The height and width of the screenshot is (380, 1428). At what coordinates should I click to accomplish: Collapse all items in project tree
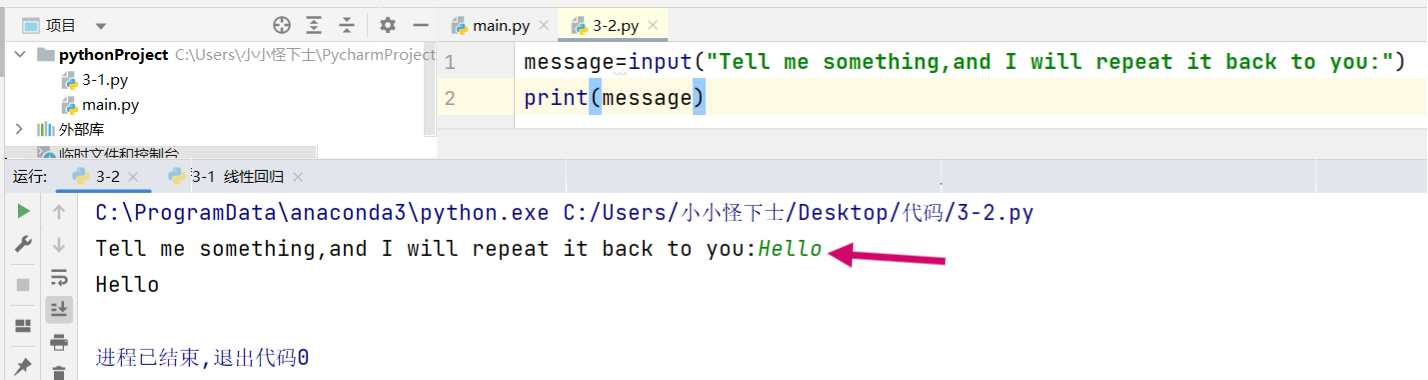click(346, 25)
